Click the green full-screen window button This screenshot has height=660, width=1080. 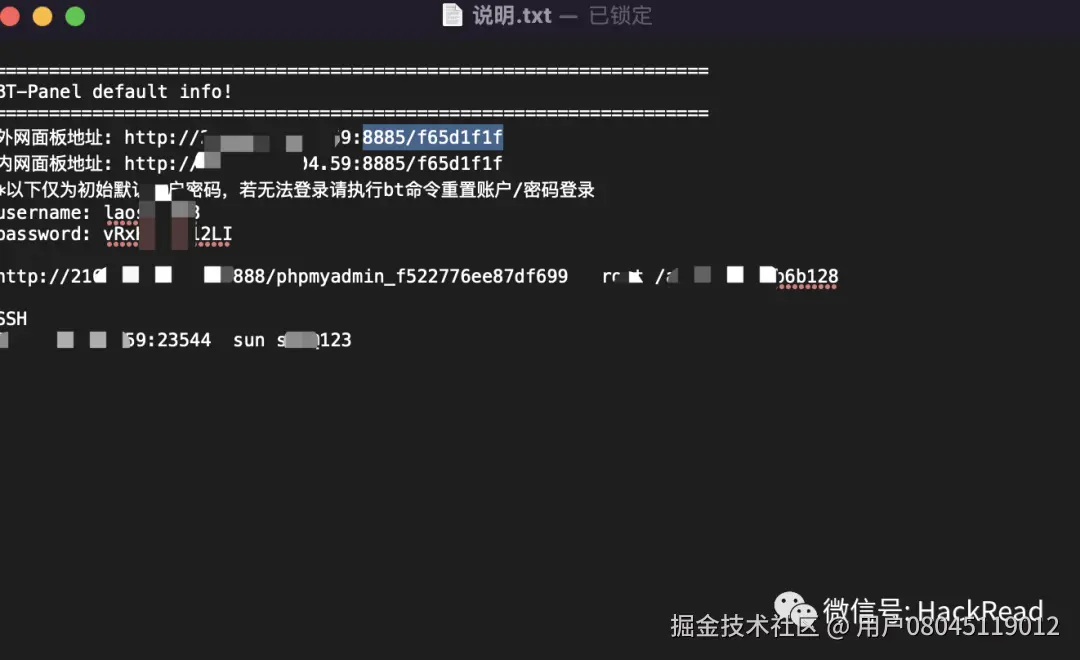75,16
